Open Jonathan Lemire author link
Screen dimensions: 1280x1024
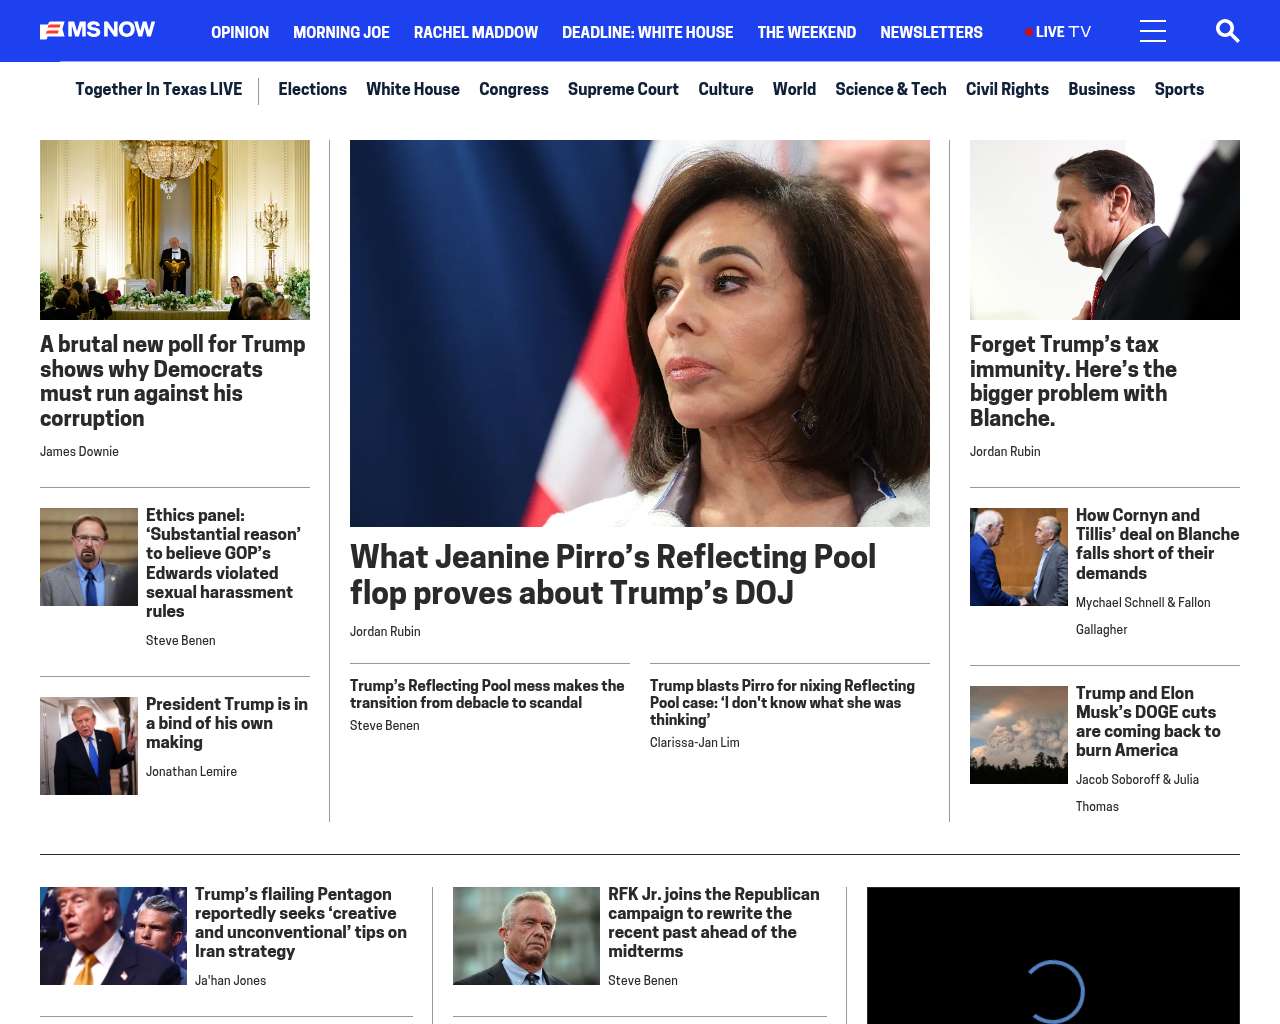point(191,772)
